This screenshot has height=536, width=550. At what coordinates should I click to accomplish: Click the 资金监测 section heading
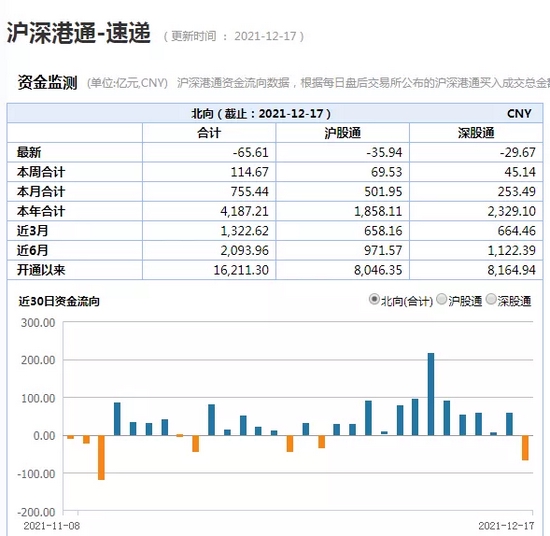coord(47,82)
